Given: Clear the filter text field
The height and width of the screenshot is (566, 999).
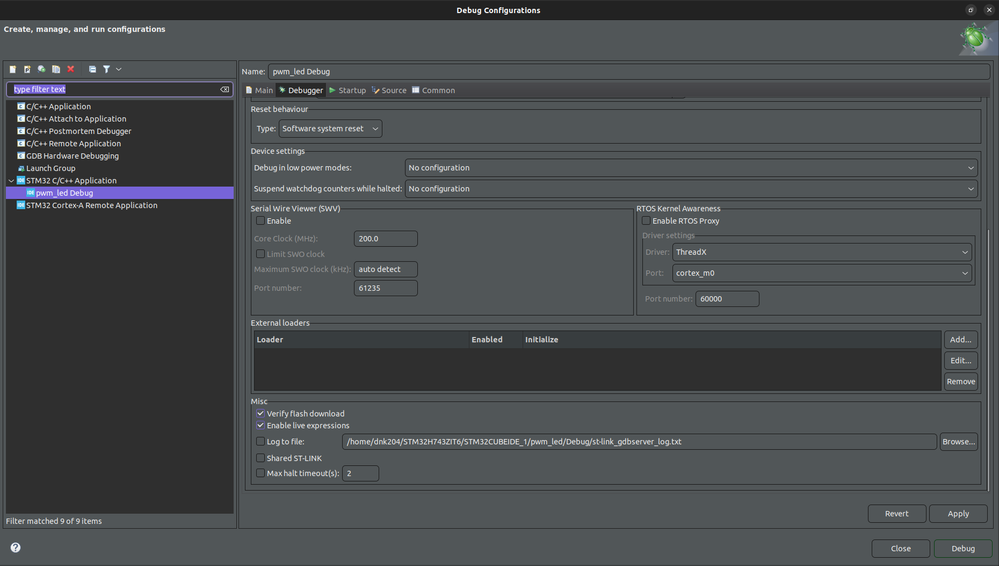Looking at the screenshot, I should coord(225,89).
